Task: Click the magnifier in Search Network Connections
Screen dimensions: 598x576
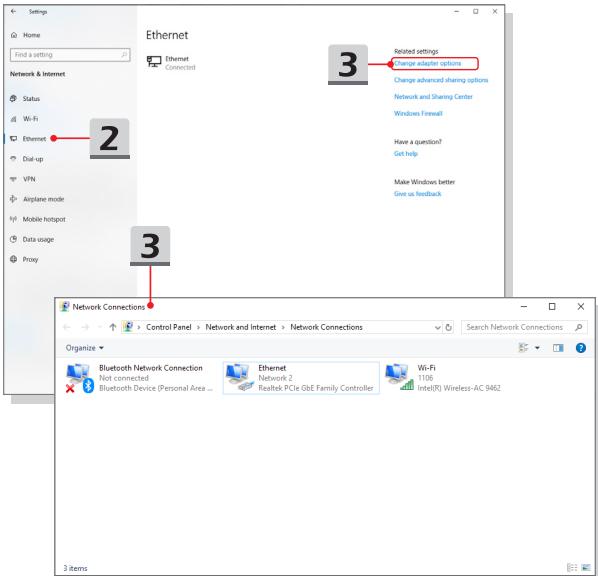Action: (579, 327)
